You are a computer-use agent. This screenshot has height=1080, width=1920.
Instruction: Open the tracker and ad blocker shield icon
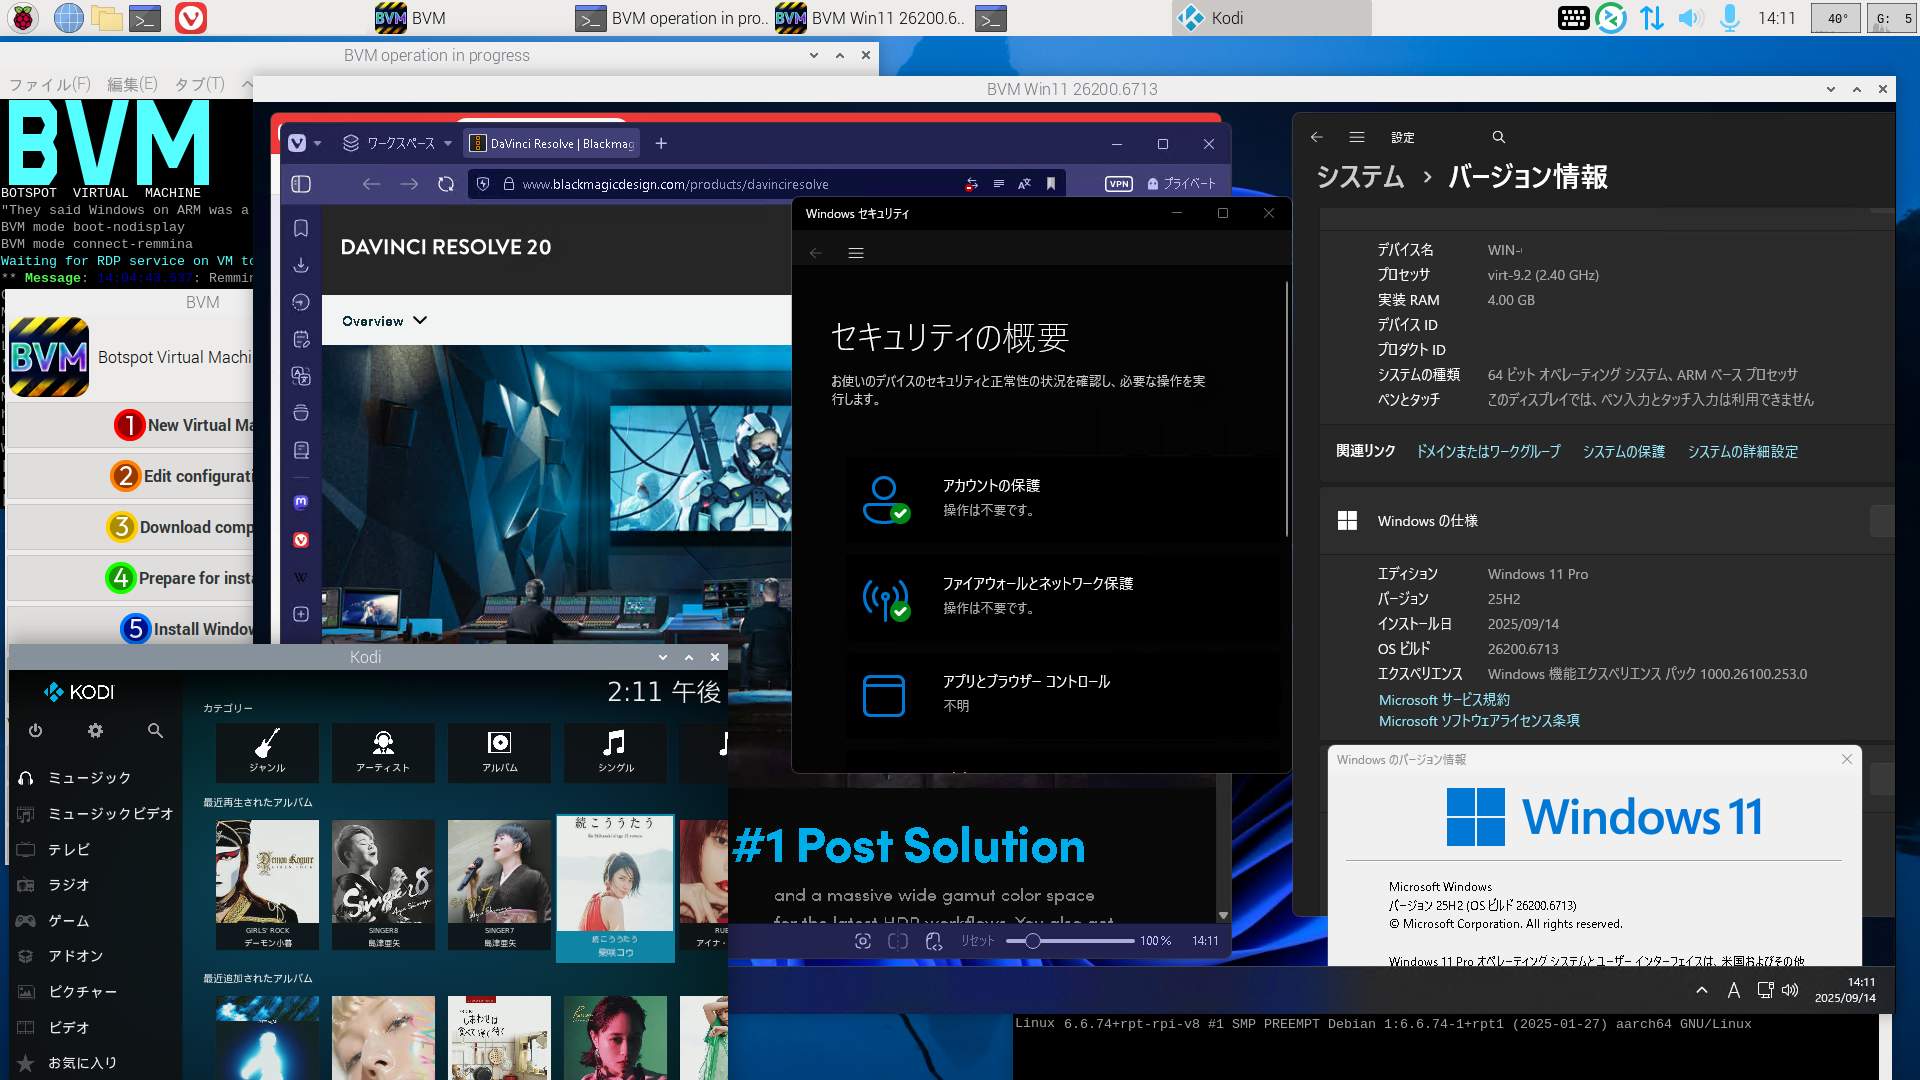tap(484, 184)
